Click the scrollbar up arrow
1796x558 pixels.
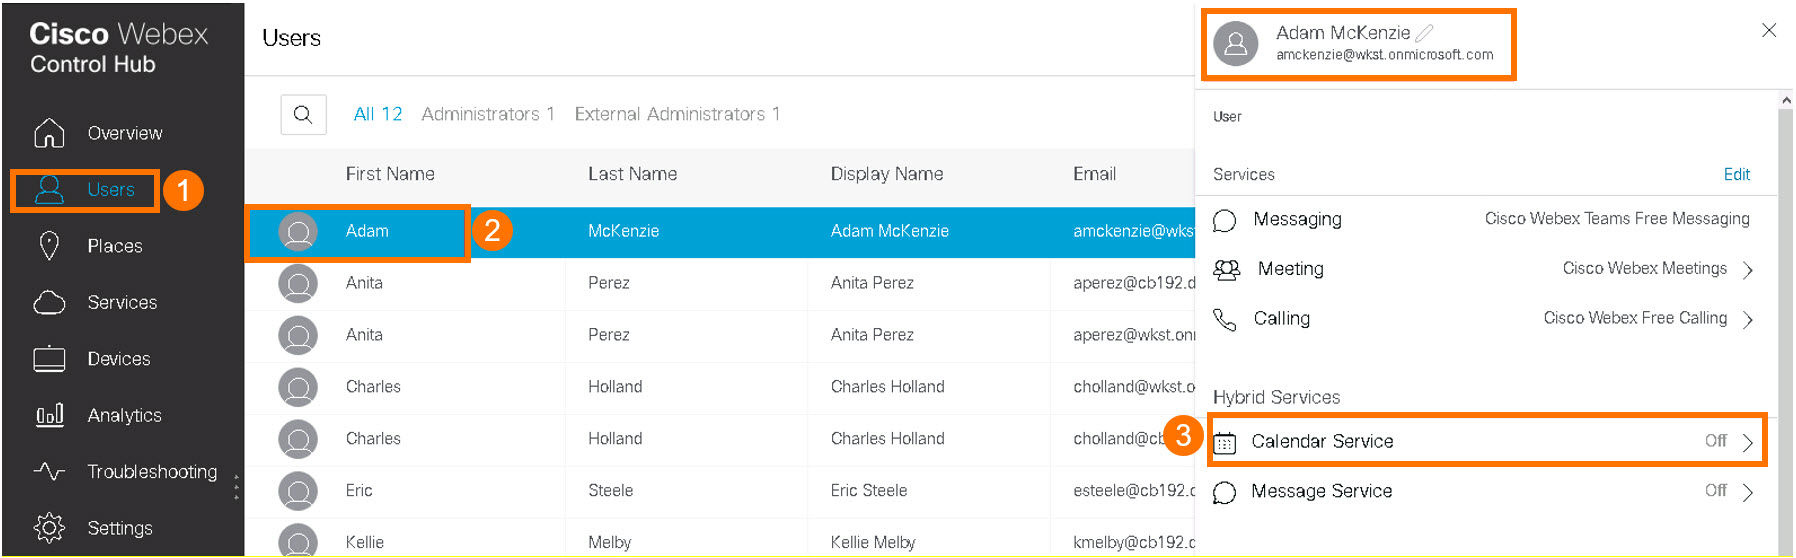[1786, 100]
